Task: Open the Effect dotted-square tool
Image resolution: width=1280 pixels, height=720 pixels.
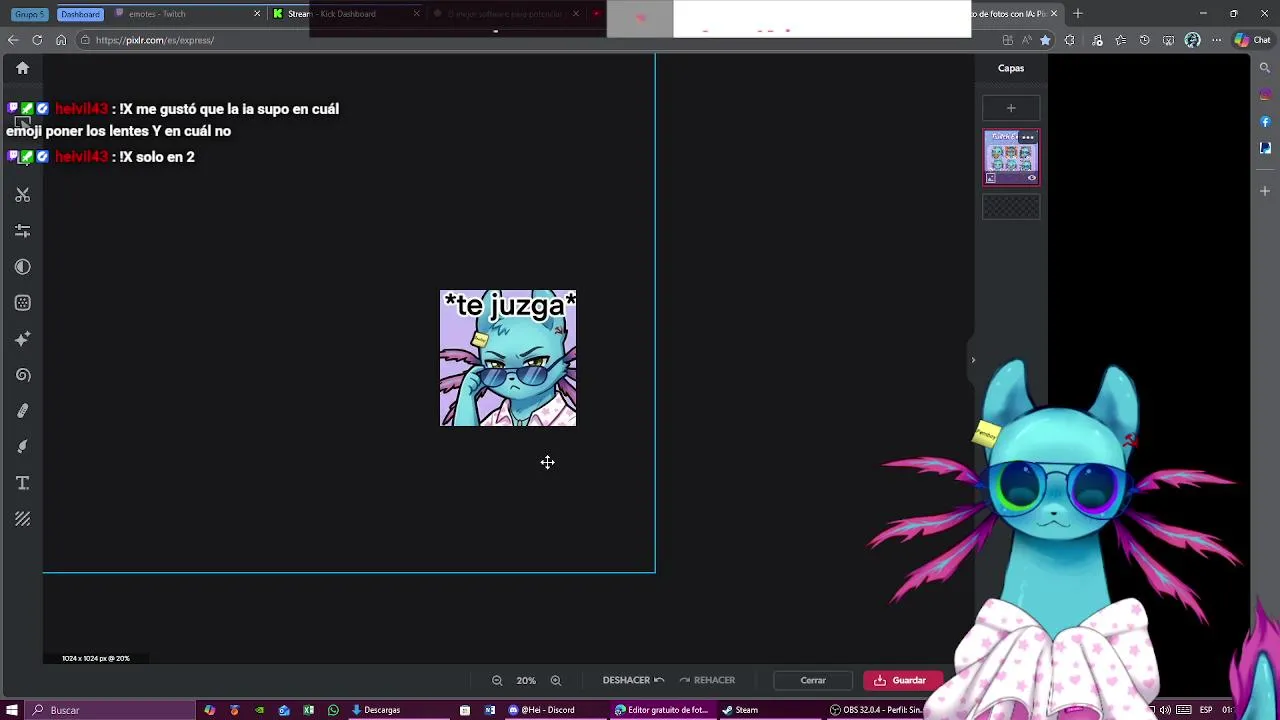Action: coord(22,303)
